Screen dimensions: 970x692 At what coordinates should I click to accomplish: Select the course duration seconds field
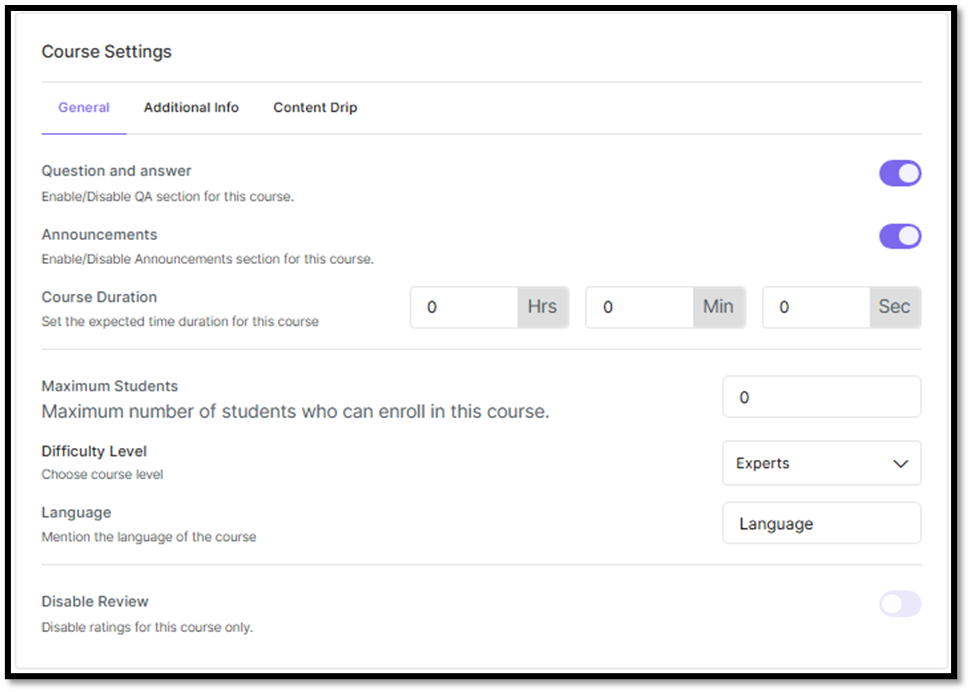tap(816, 307)
